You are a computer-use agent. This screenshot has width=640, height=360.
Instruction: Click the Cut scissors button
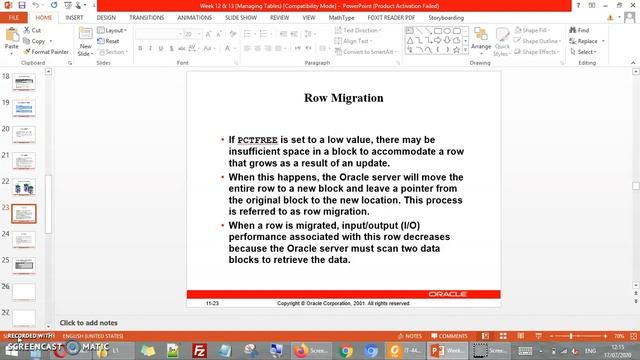coord(32,30)
